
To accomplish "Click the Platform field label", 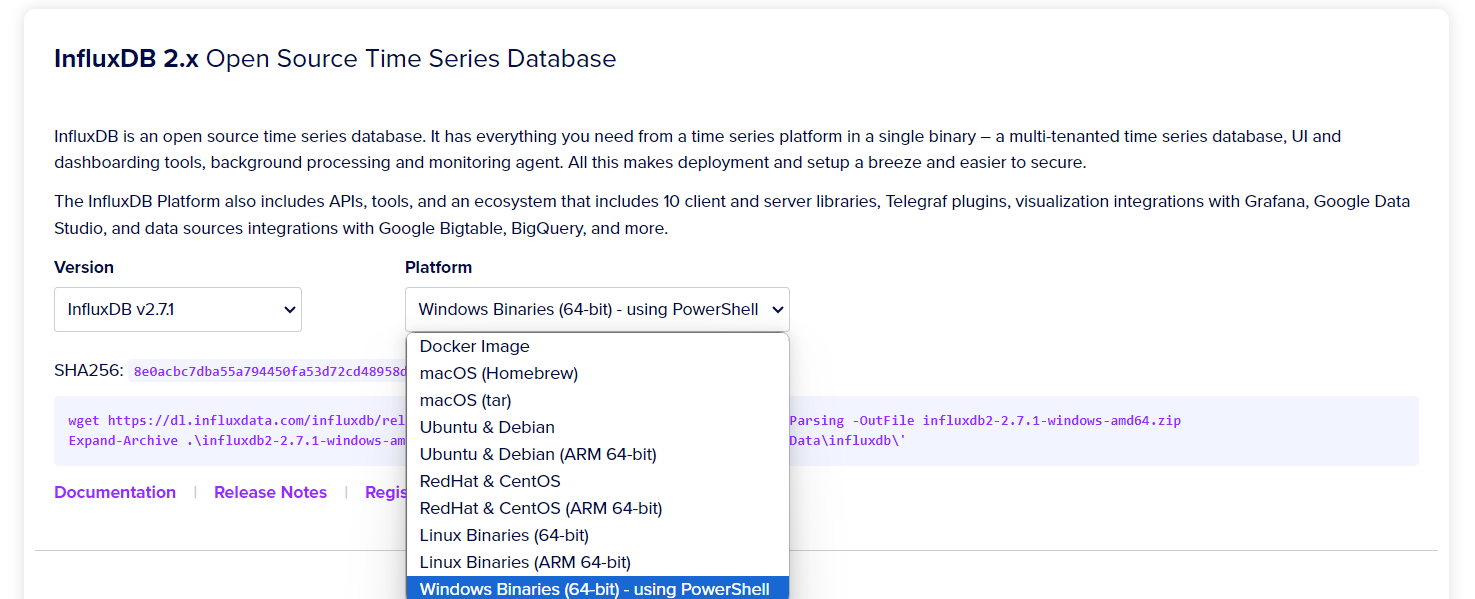I will coord(438,267).
